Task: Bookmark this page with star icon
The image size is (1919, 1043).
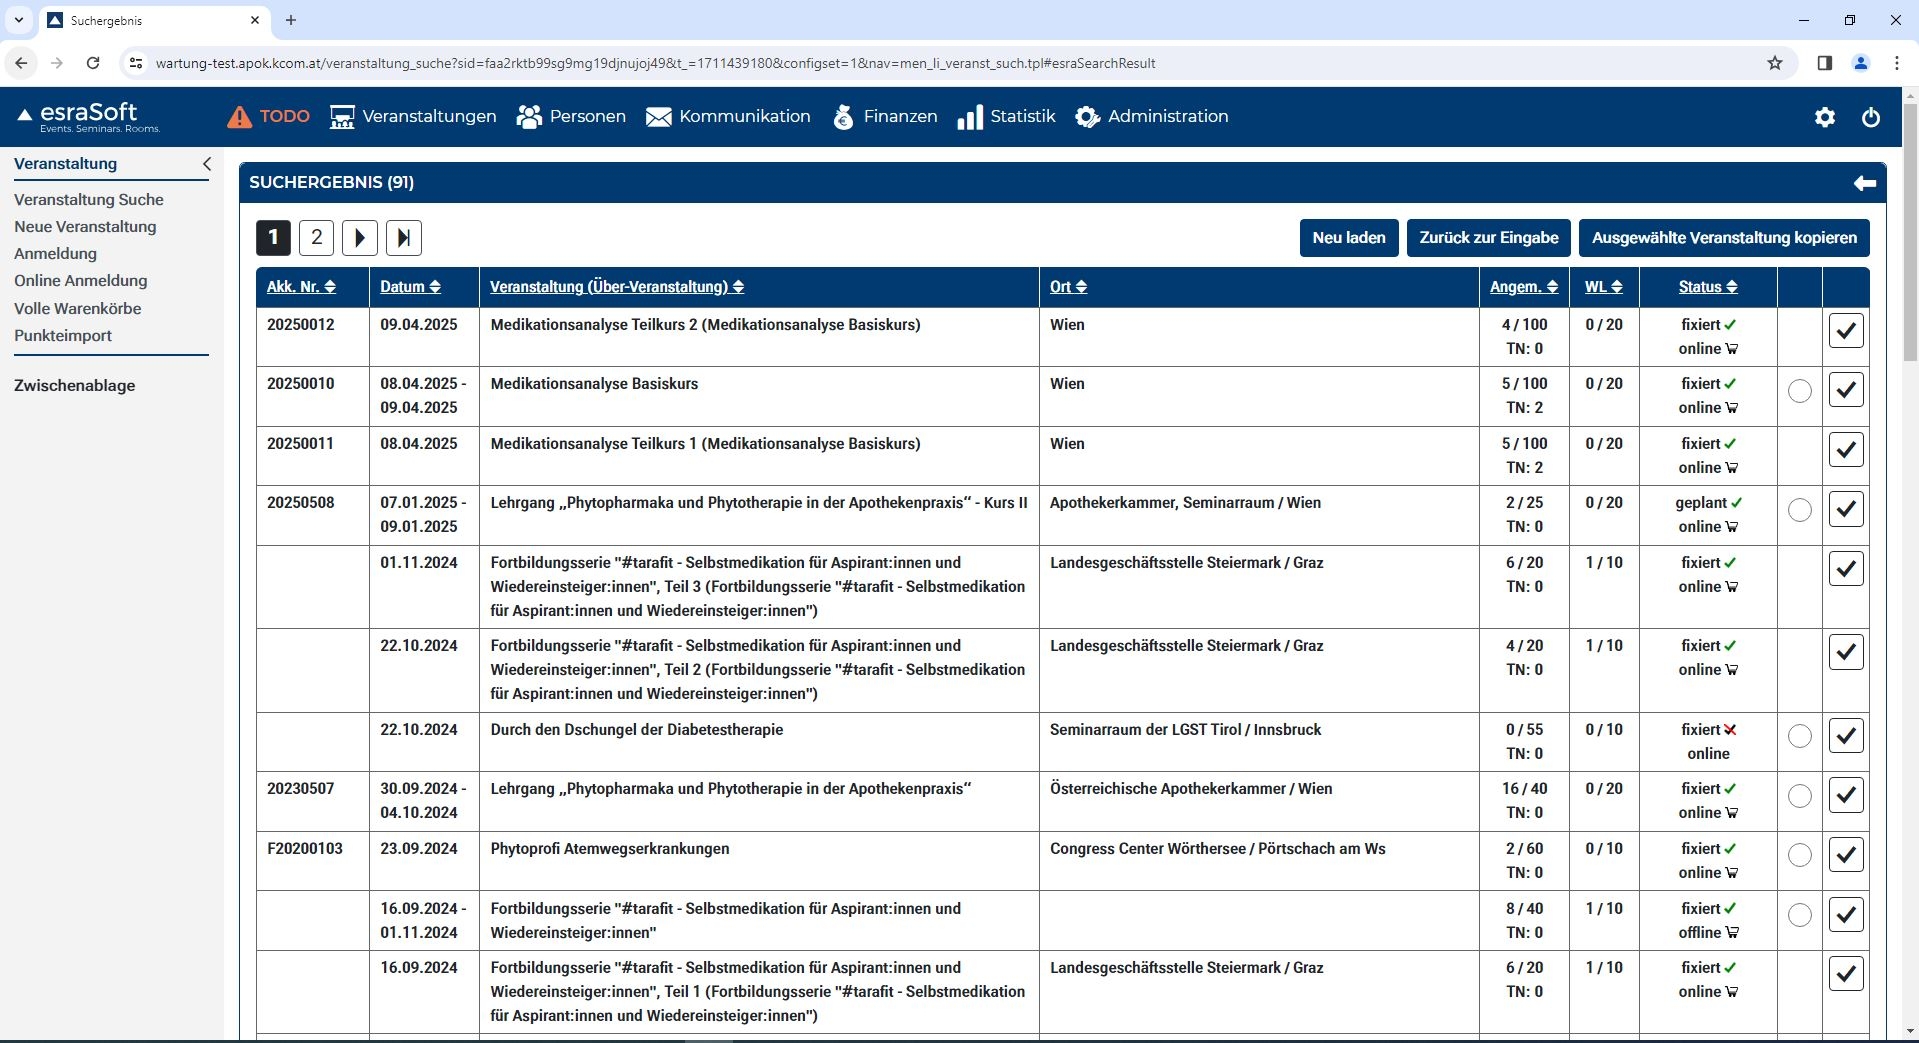Action: tap(1775, 63)
